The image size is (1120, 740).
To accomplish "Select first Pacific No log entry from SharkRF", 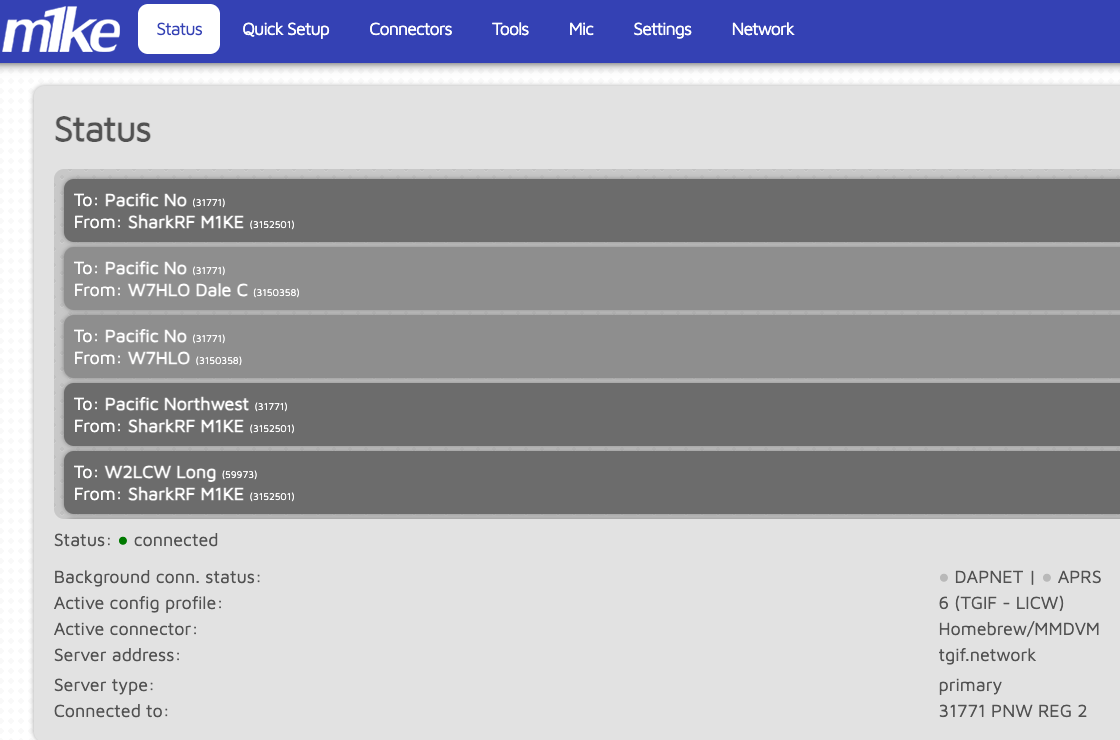I will [590, 211].
